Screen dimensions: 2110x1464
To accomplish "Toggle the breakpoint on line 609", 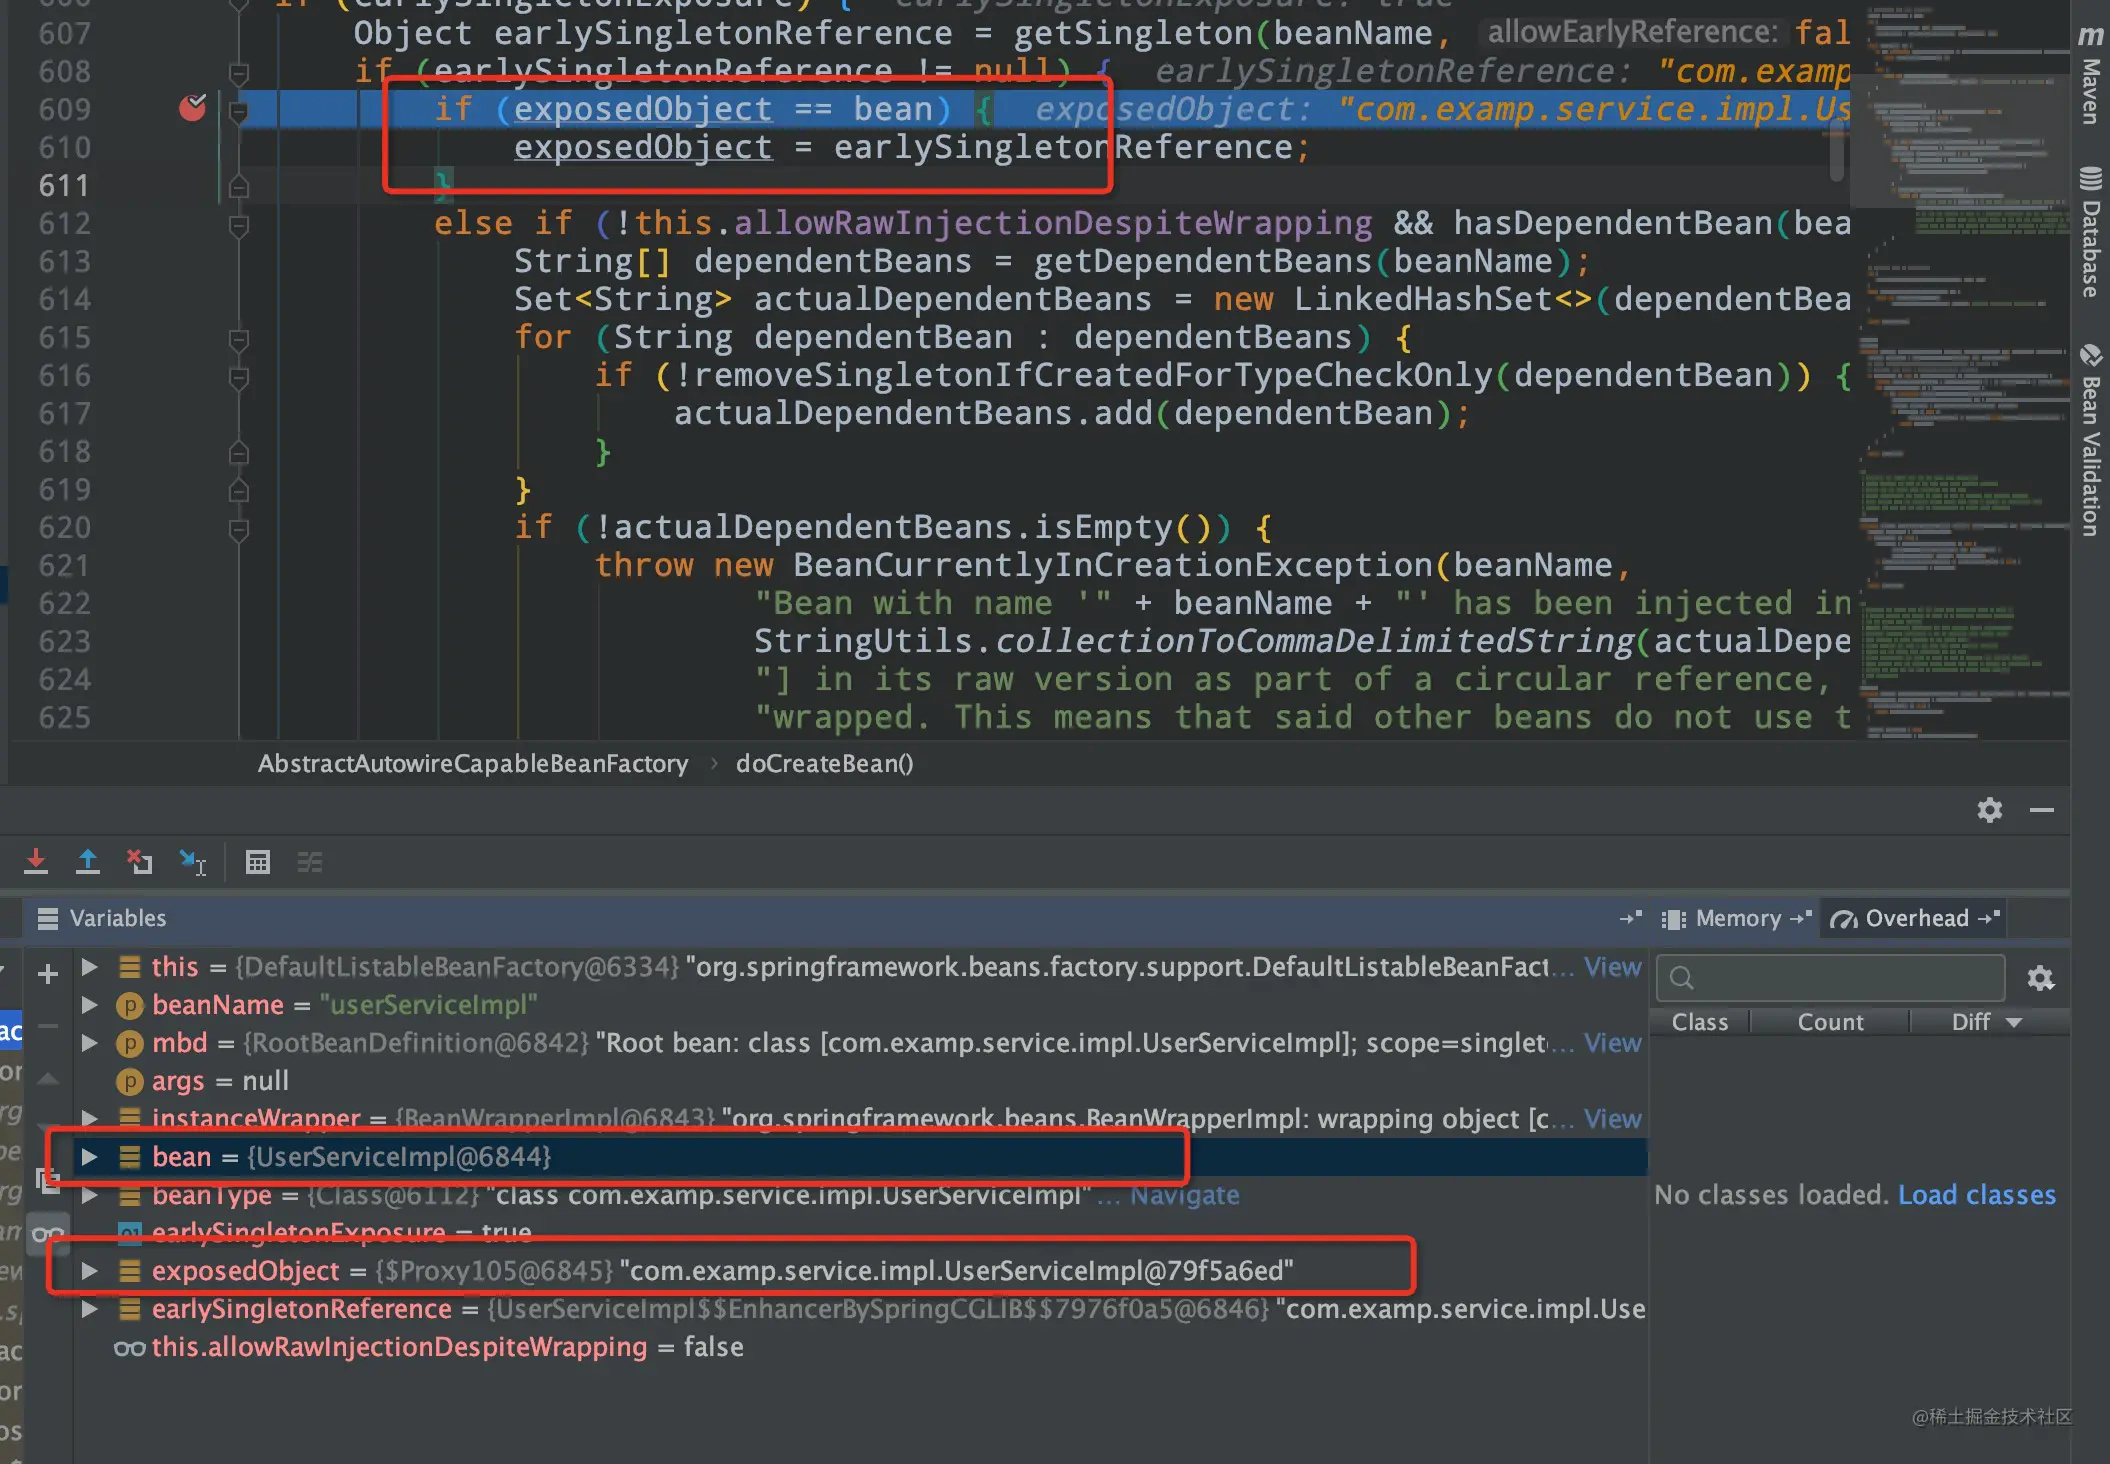I will [x=192, y=107].
